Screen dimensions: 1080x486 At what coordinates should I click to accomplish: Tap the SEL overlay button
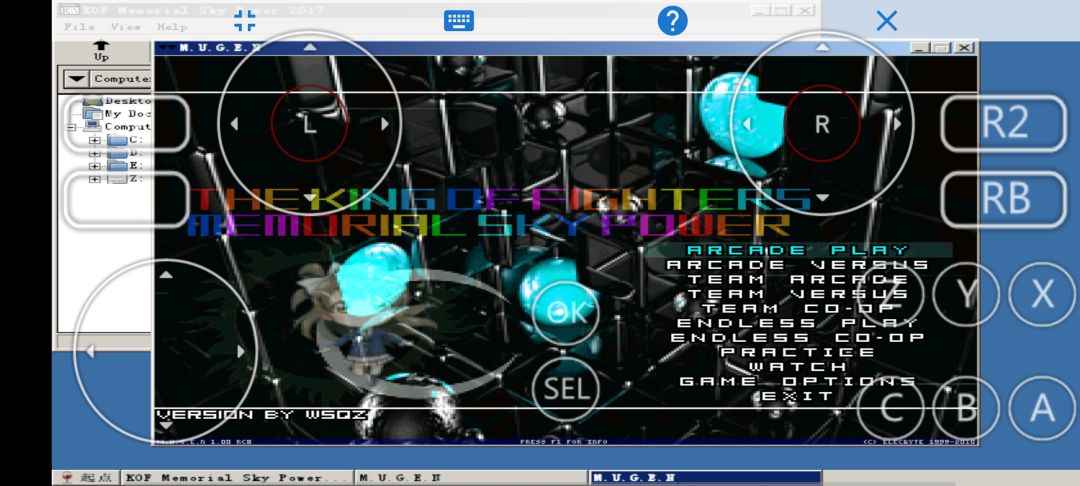click(x=566, y=389)
